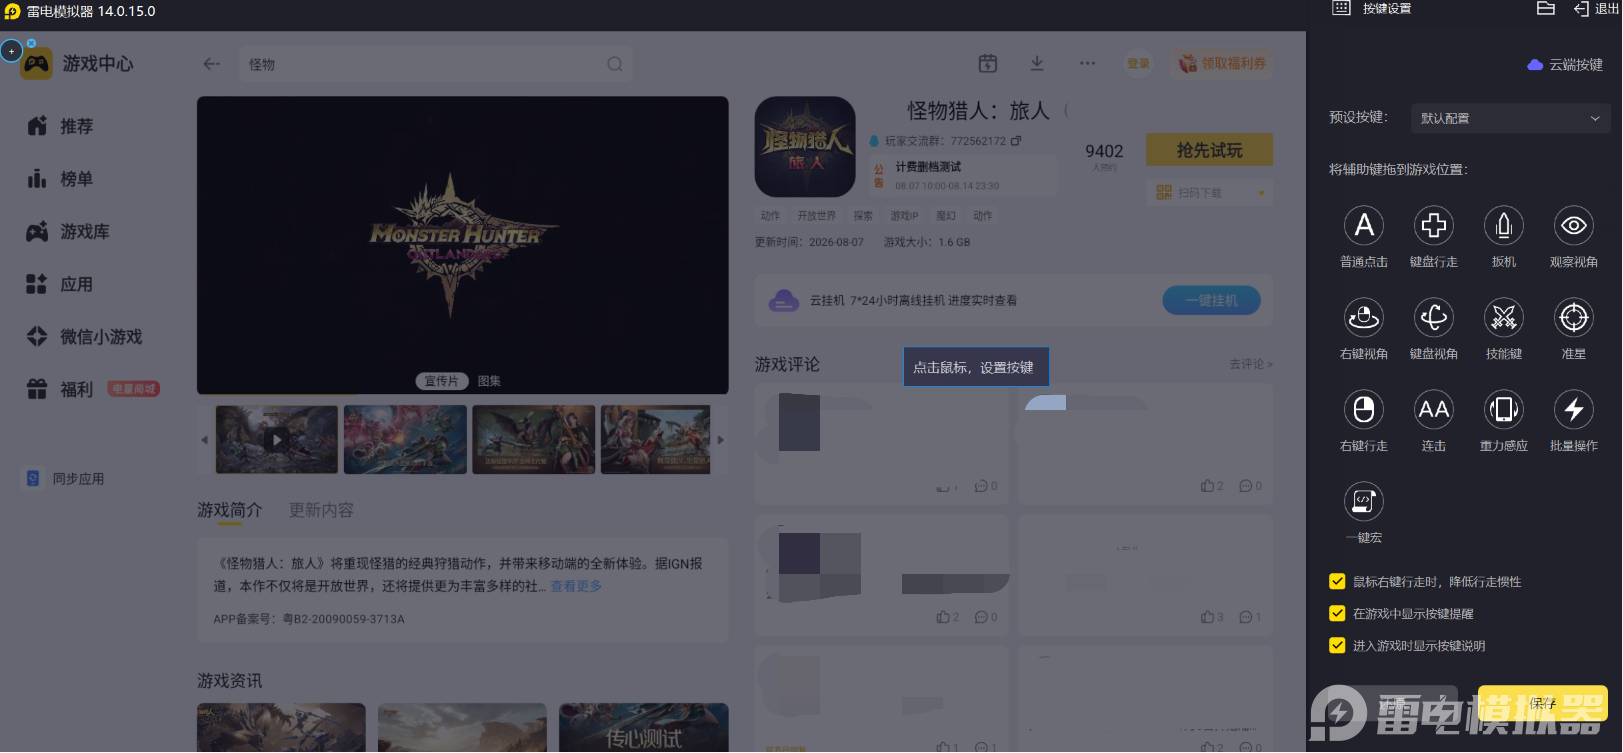The width and height of the screenshot is (1623, 753).
Task: Select the 连击 AA combo tool
Action: (1434, 410)
